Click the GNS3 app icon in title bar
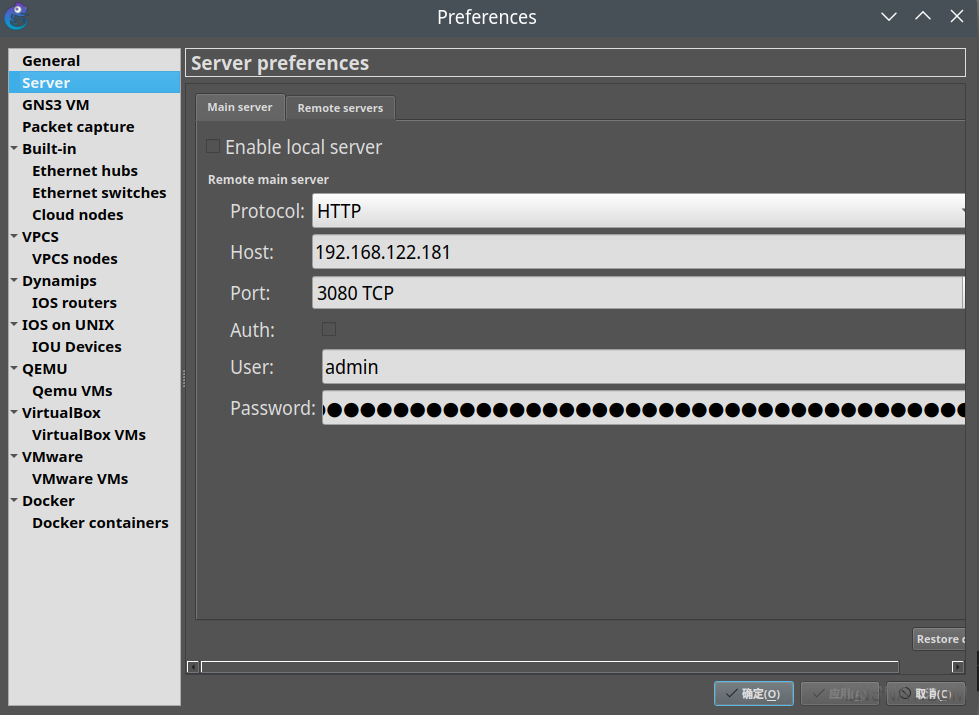Viewport: 979px width, 715px height. point(16,16)
